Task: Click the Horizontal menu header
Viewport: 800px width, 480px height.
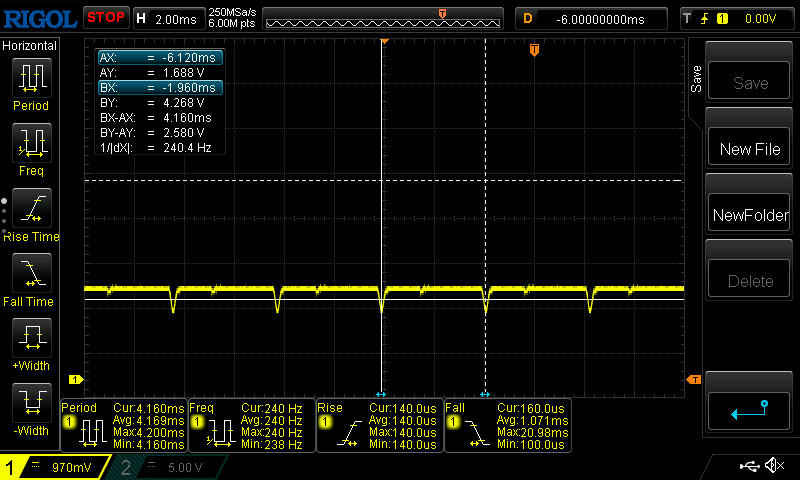Action: 31,45
